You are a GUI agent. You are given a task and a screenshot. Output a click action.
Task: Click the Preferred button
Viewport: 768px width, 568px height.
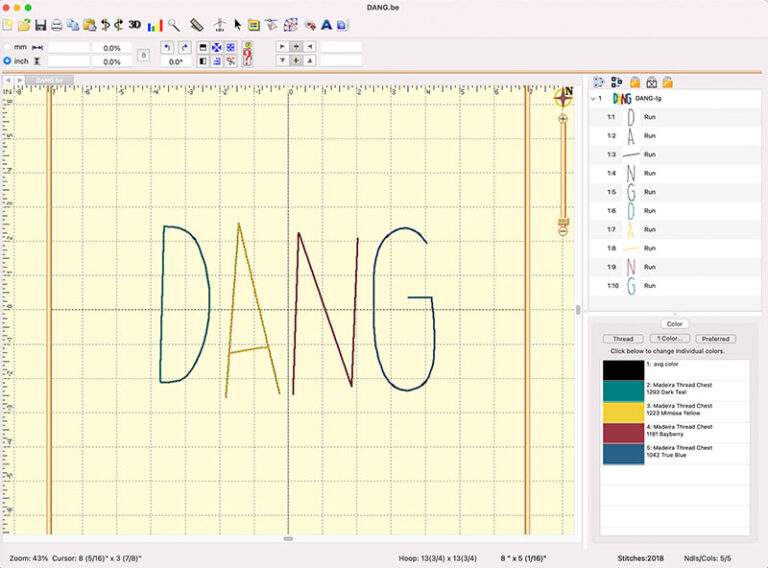pyautogui.click(x=715, y=339)
